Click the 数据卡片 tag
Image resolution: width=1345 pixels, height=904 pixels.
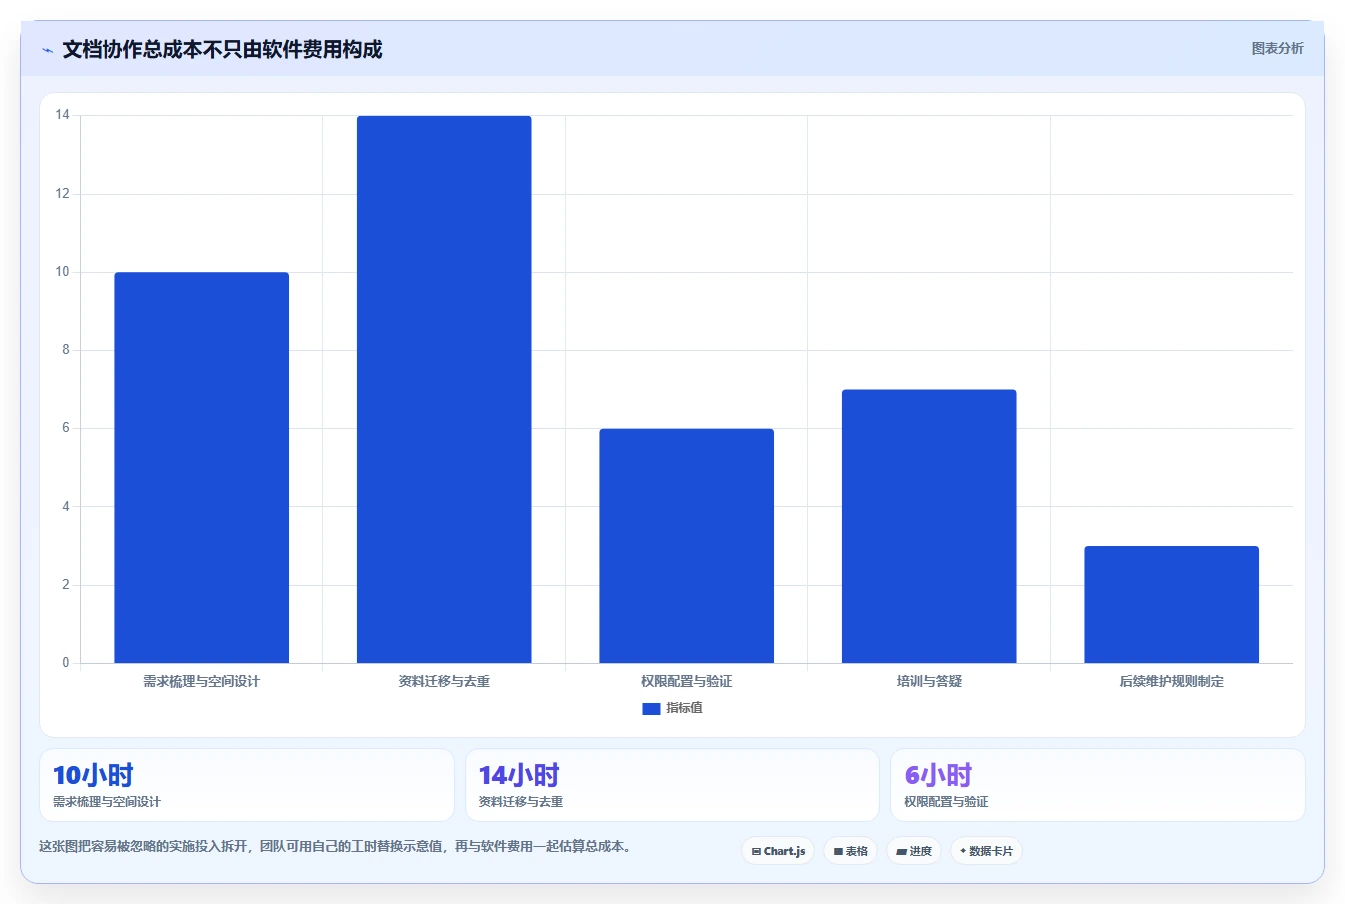(x=986, y=851)
